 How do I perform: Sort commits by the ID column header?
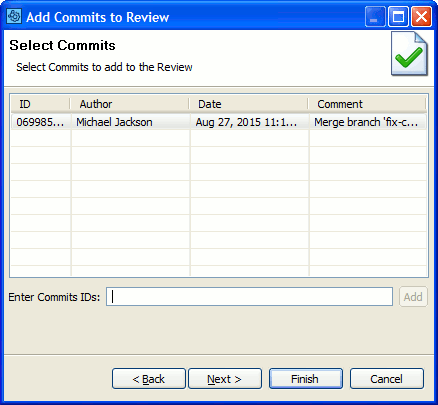pos(40,104)
